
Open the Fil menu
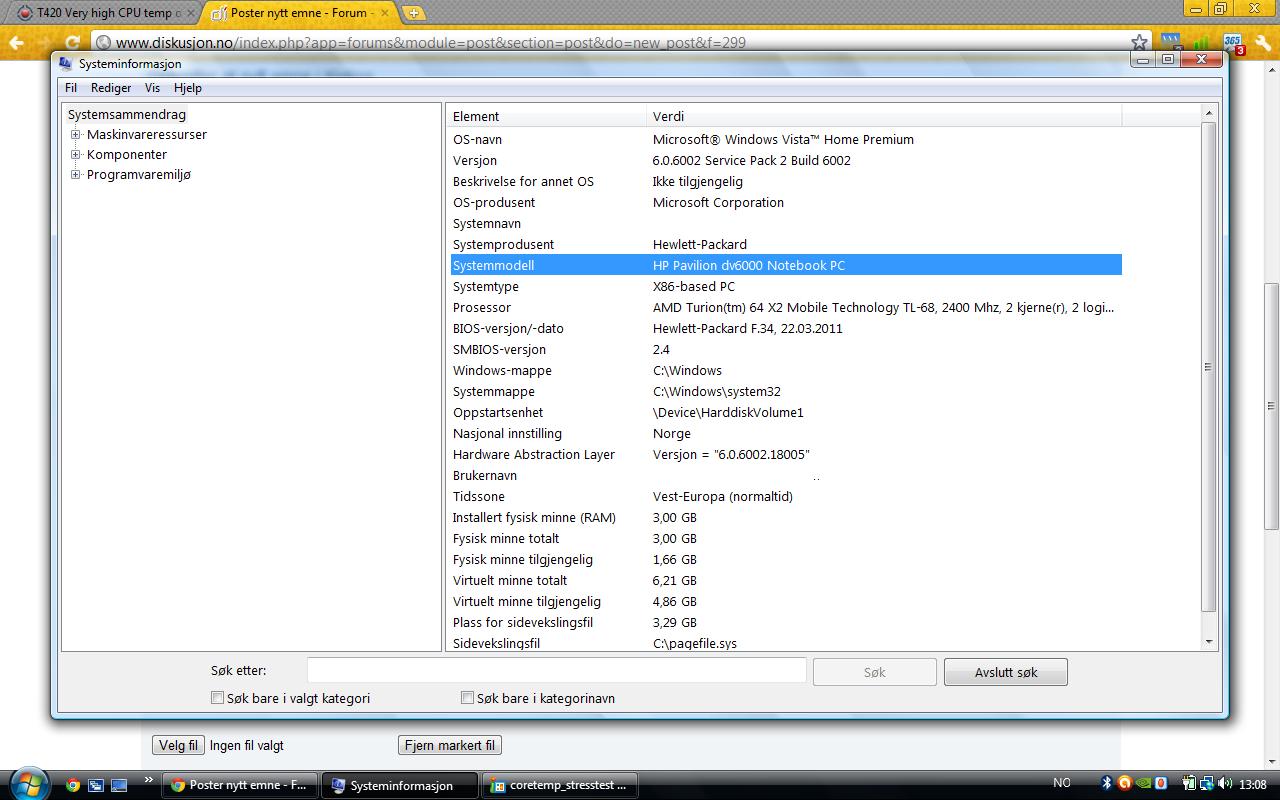coord(71,88)
